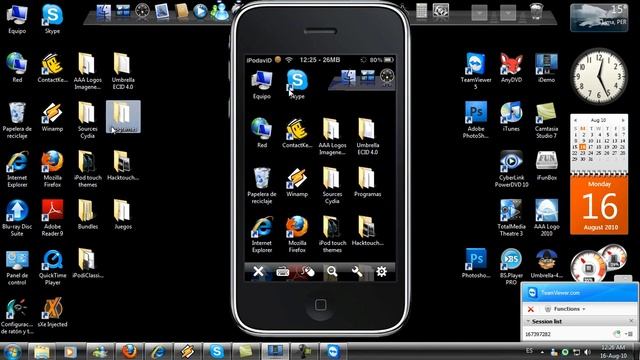Viewport: 640px width, 360px height.
Task: Switch to Firefox in the taskbar
Action: click(x=129, y=351)
